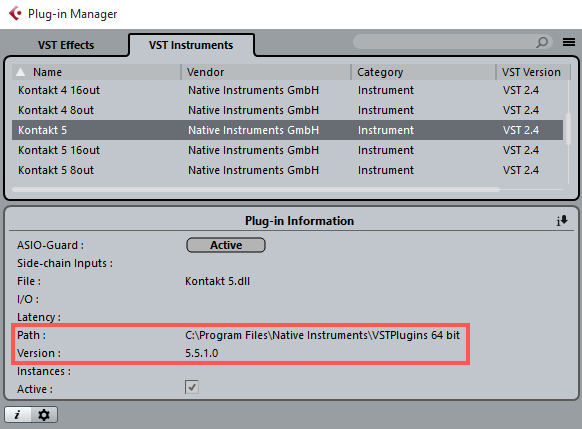Click the Plug-in Information pin icon
582x429 pixels.
pos(562,220)
